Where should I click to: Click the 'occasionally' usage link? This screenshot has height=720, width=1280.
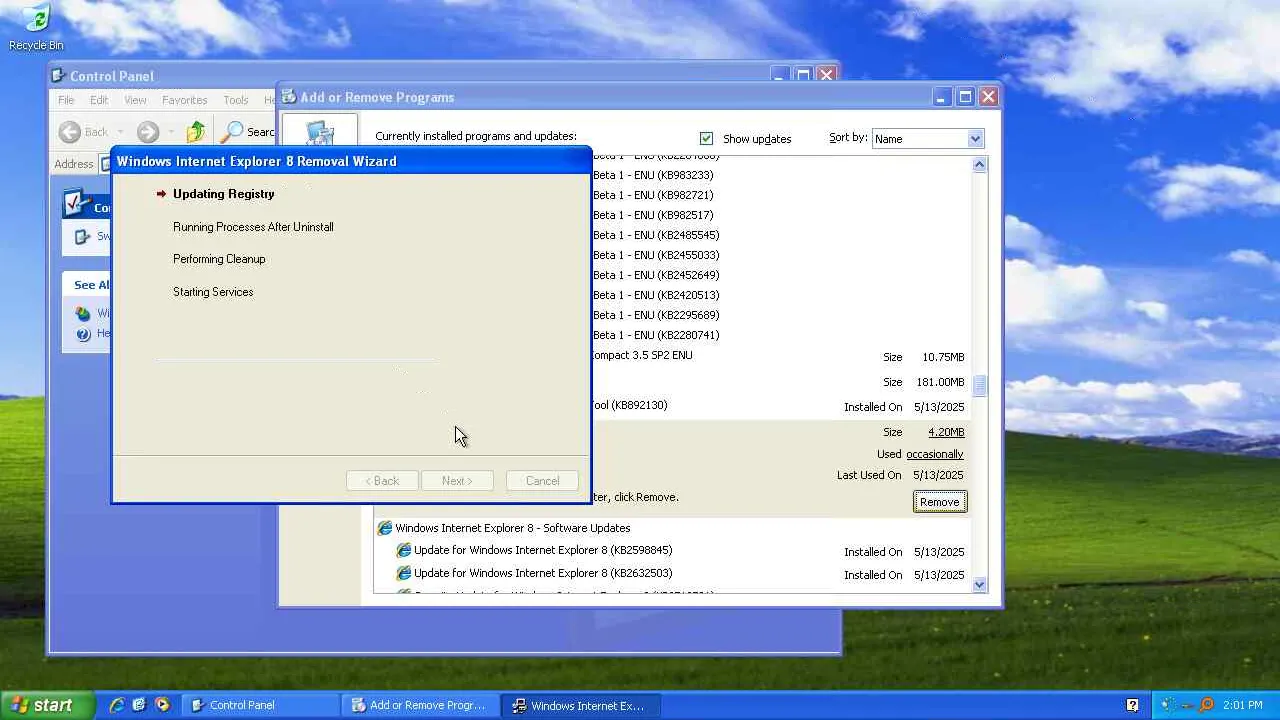click(x=935, y=454)
